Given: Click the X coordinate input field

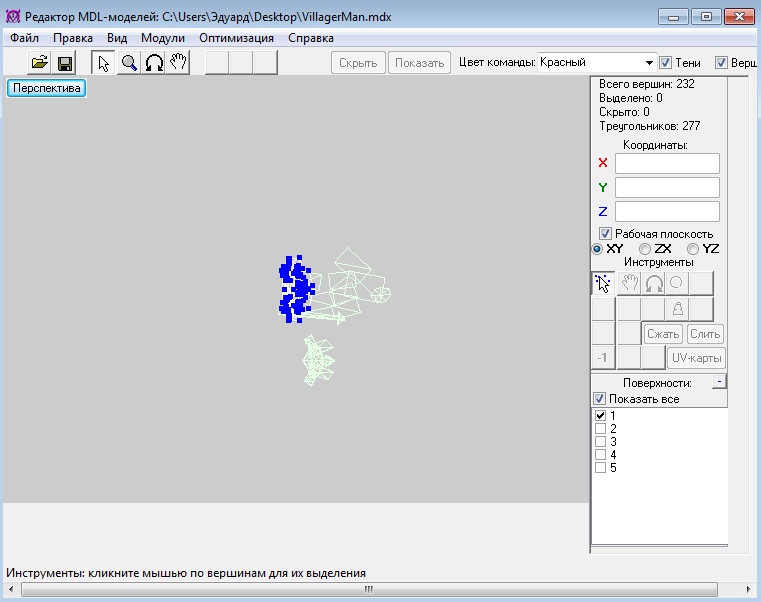Looking at the screenshot, I should [667, 164].
